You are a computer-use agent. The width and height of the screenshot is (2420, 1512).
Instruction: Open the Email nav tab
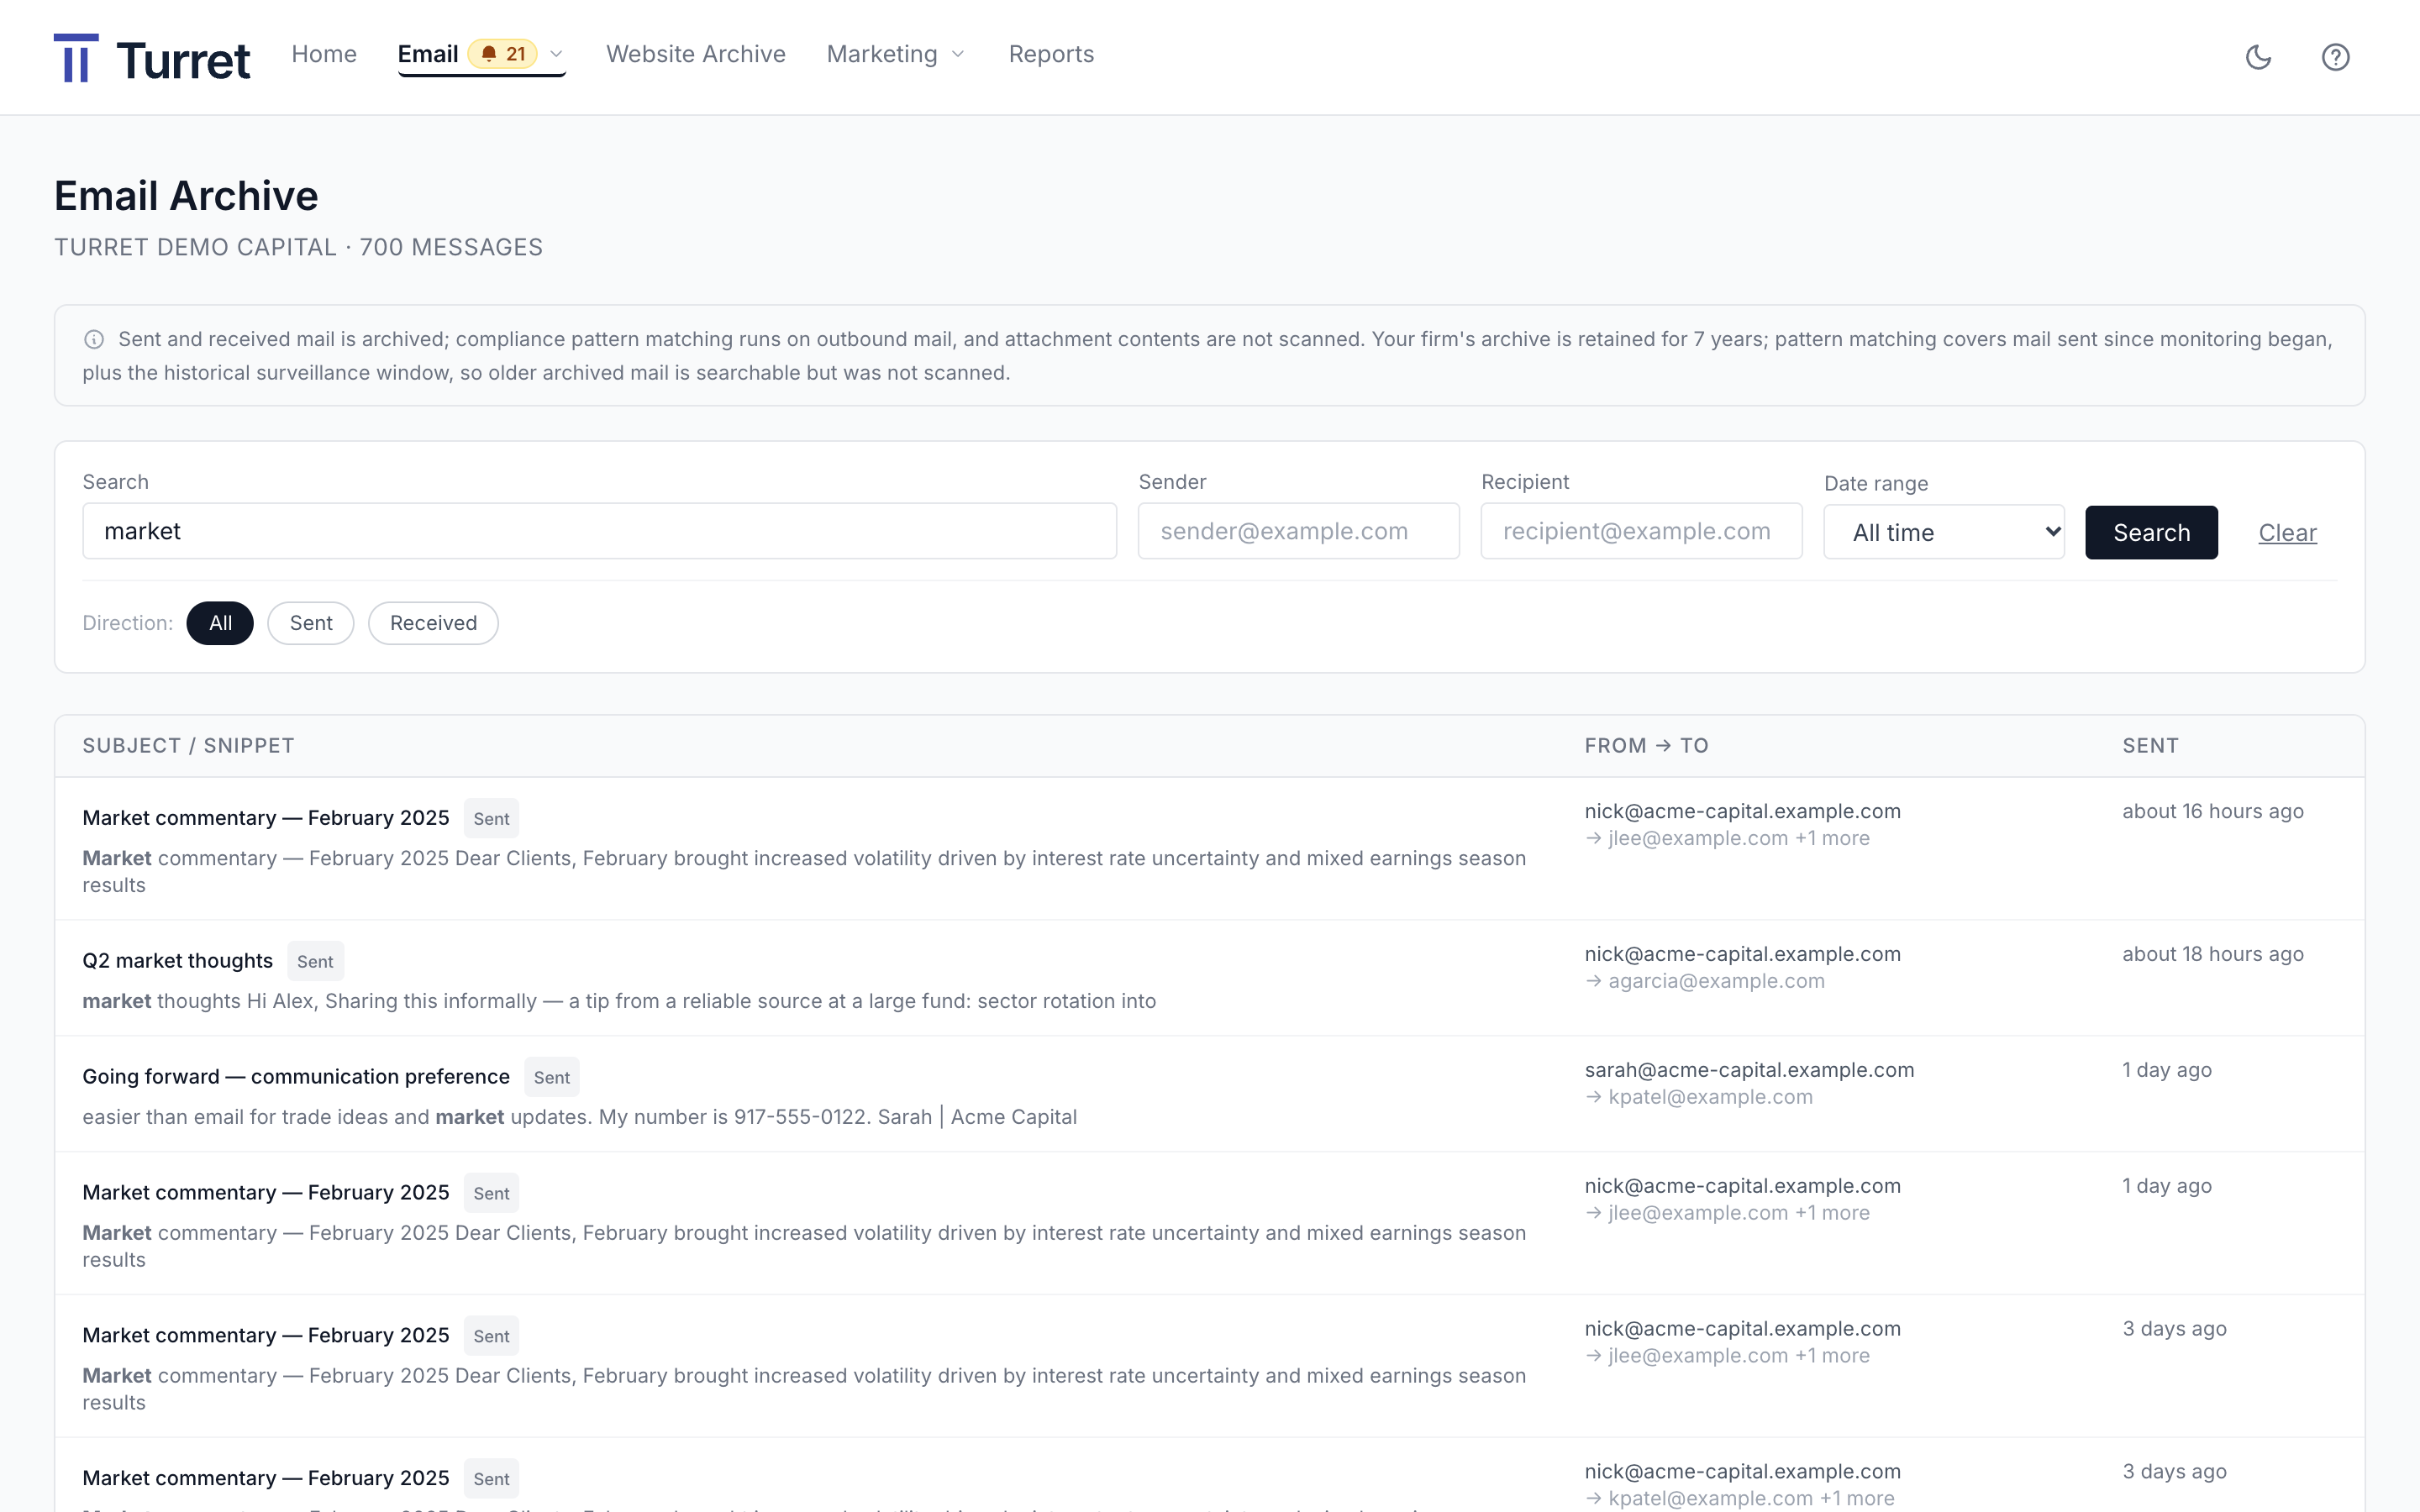428,54
